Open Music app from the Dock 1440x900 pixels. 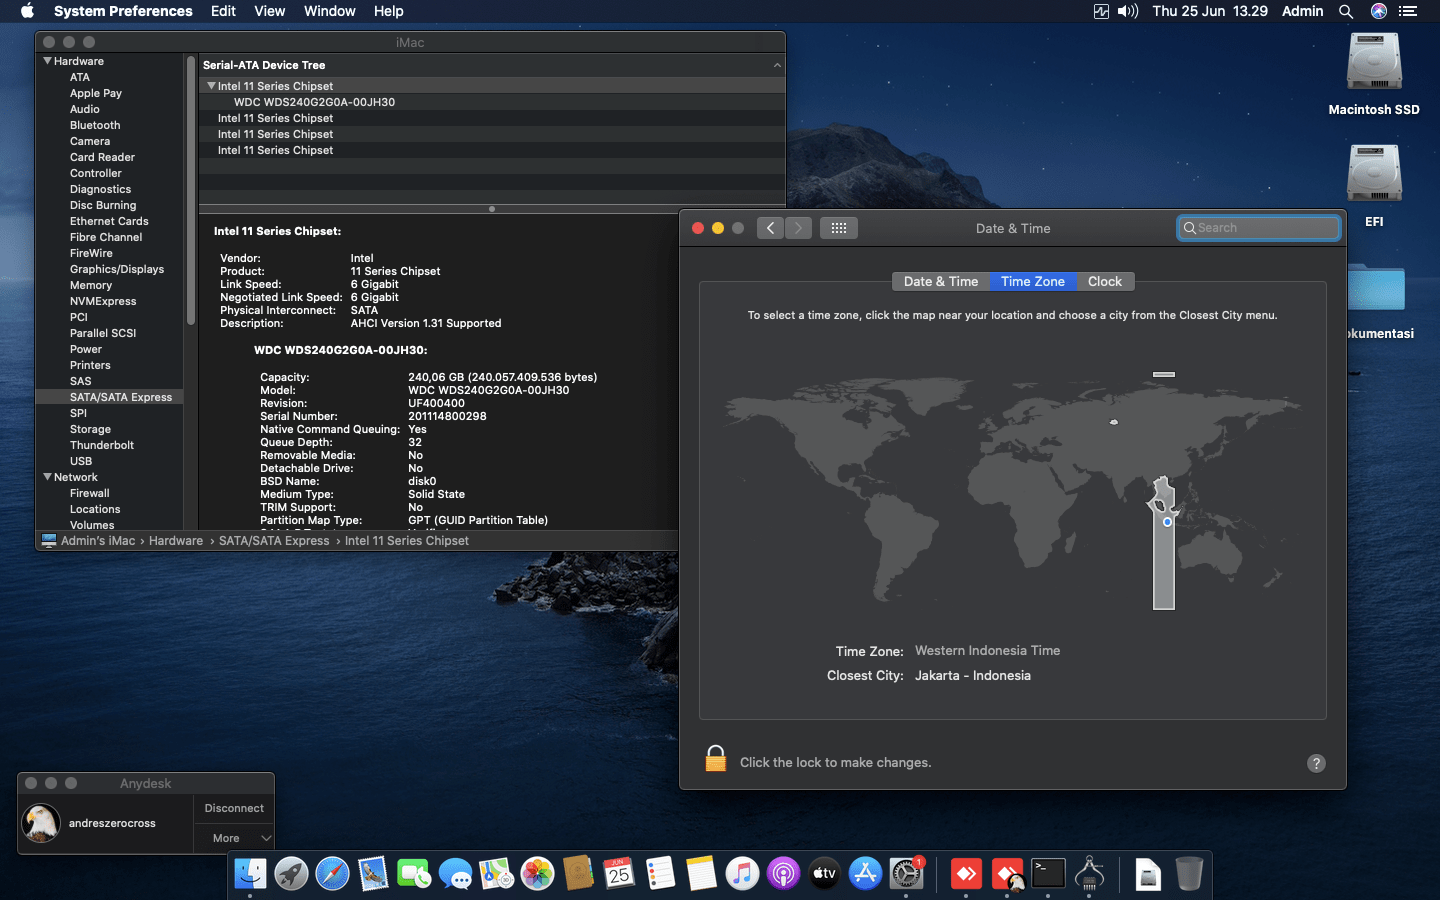click(x=742, y=874)
